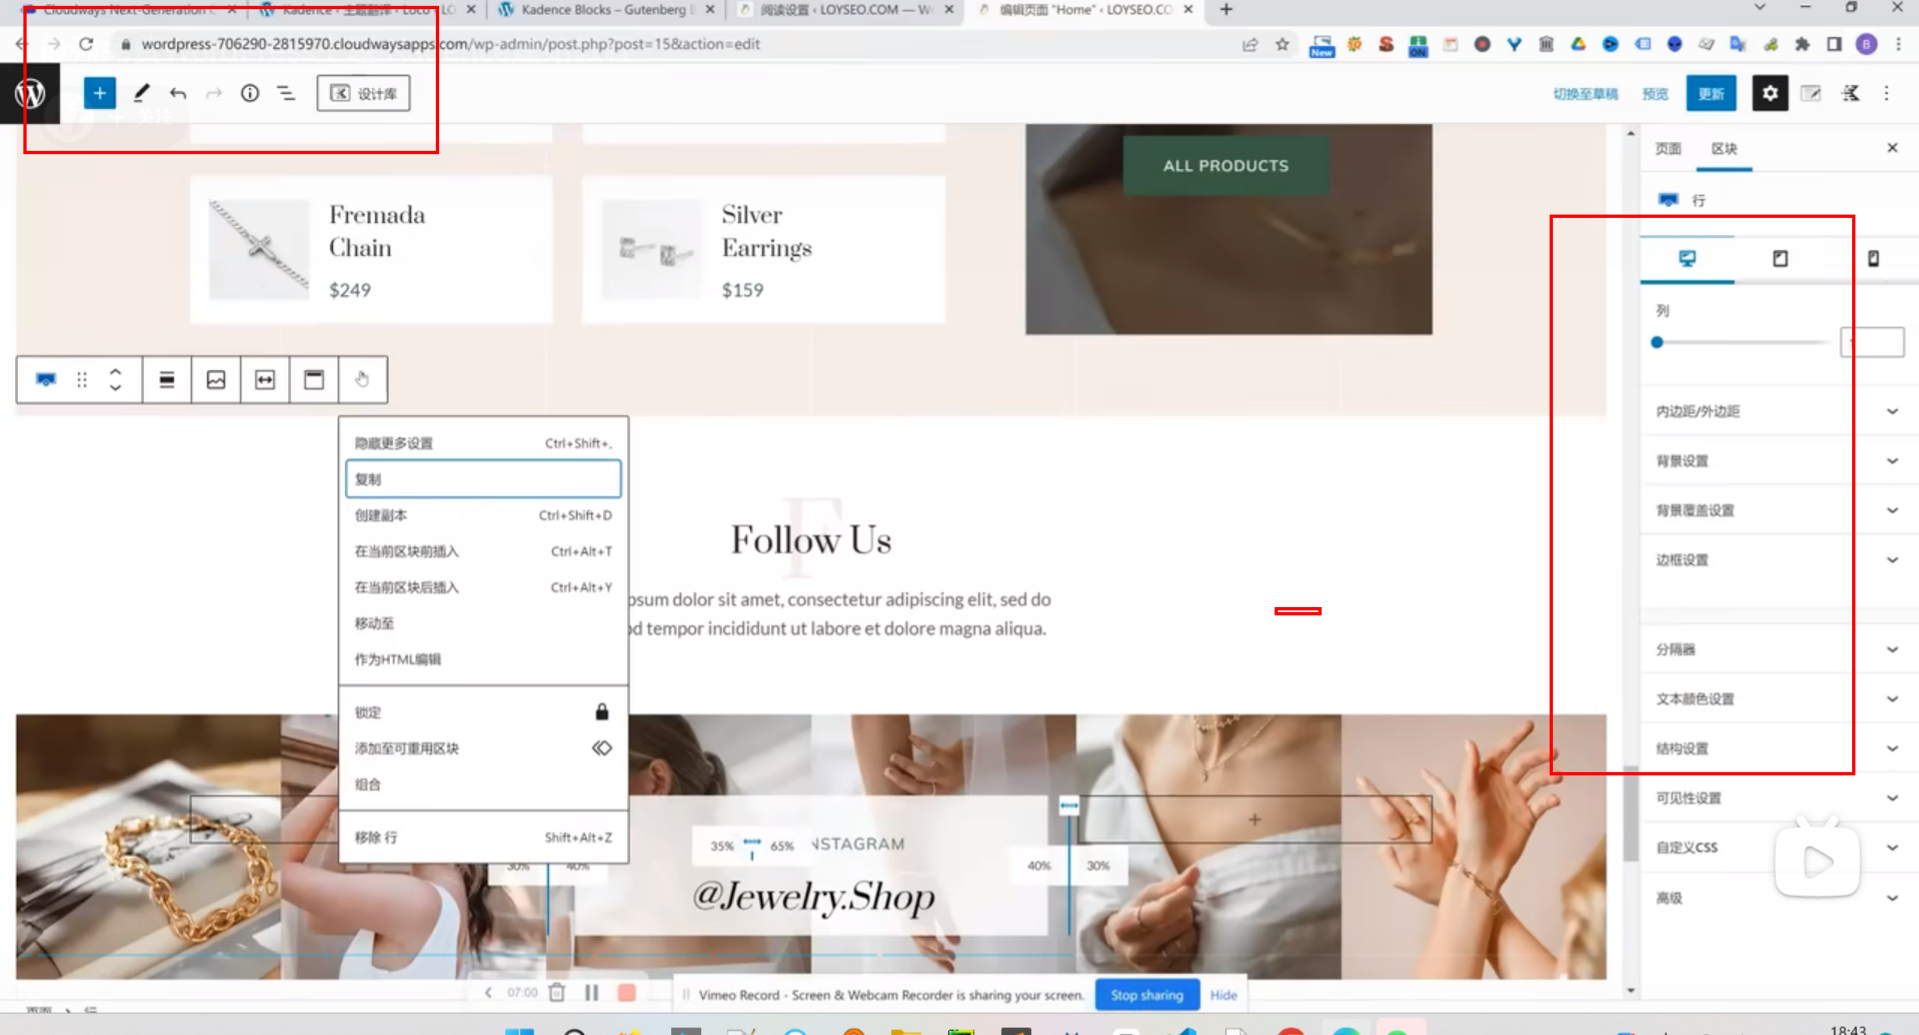
Task: Choose 移动至 menu entry
Action: click(483, 623)
